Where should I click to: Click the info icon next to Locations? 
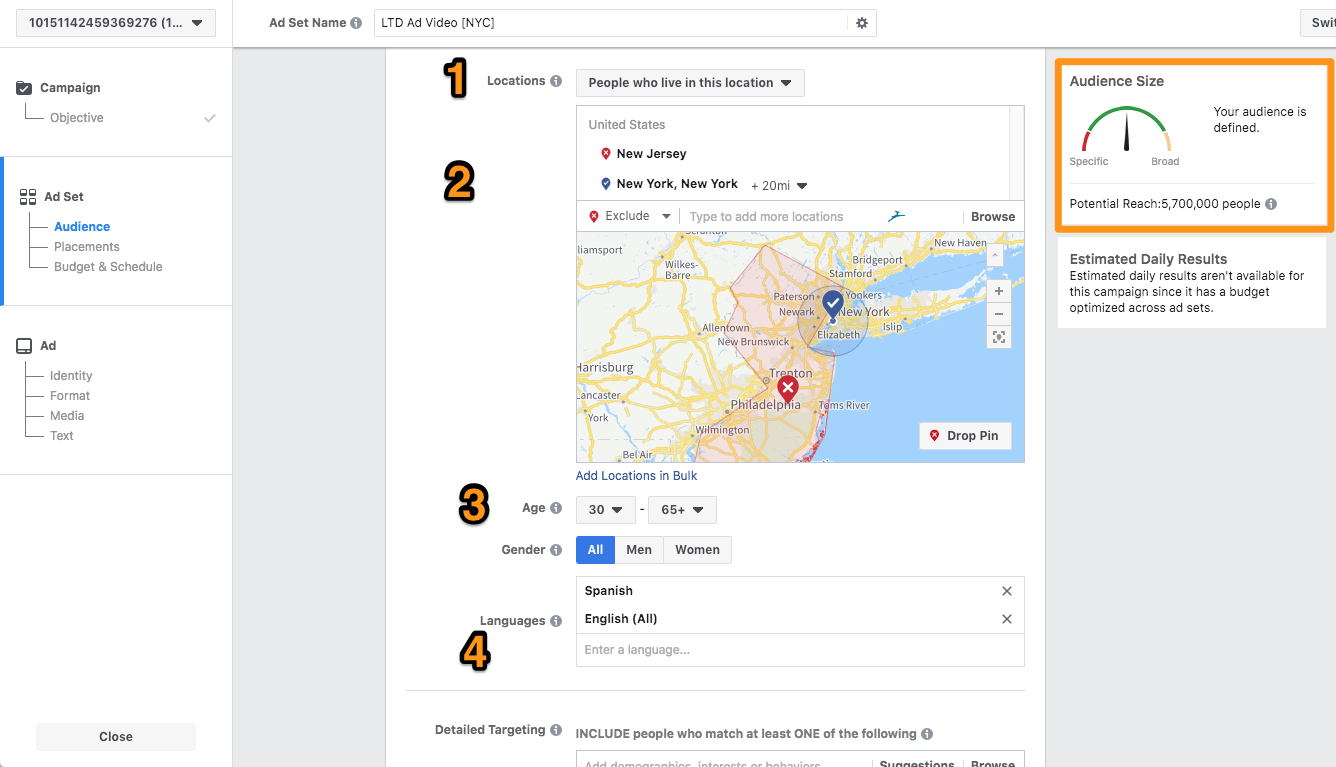556,81
